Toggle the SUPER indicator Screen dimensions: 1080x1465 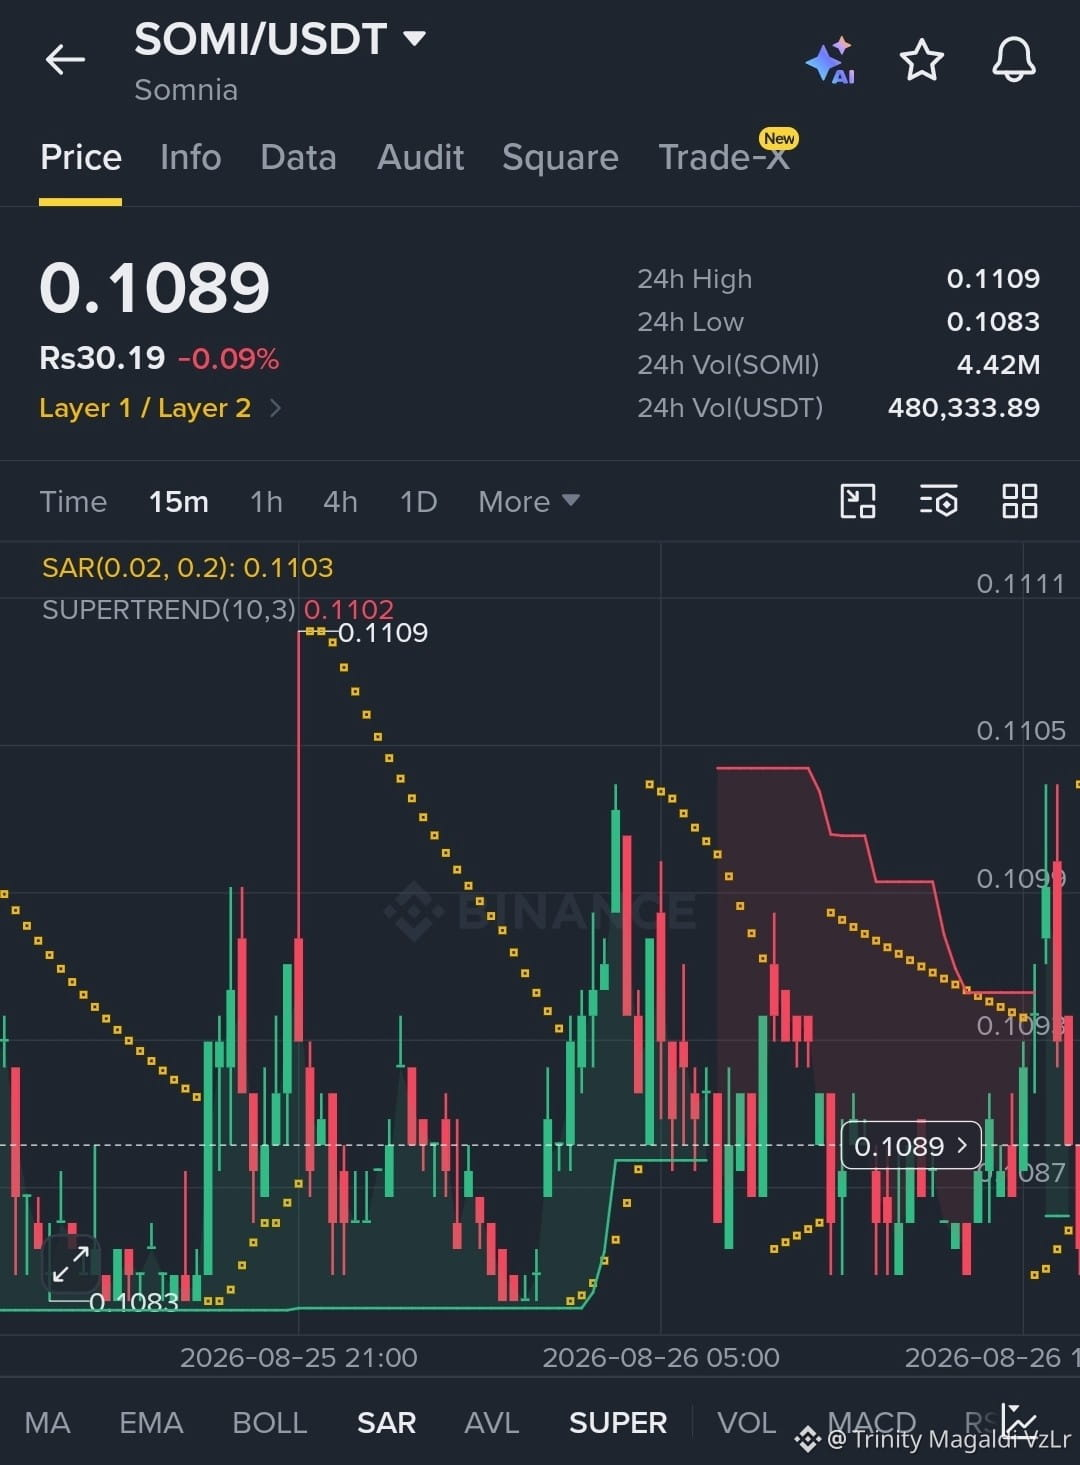pyautogui.click(x=618, y=1422)
